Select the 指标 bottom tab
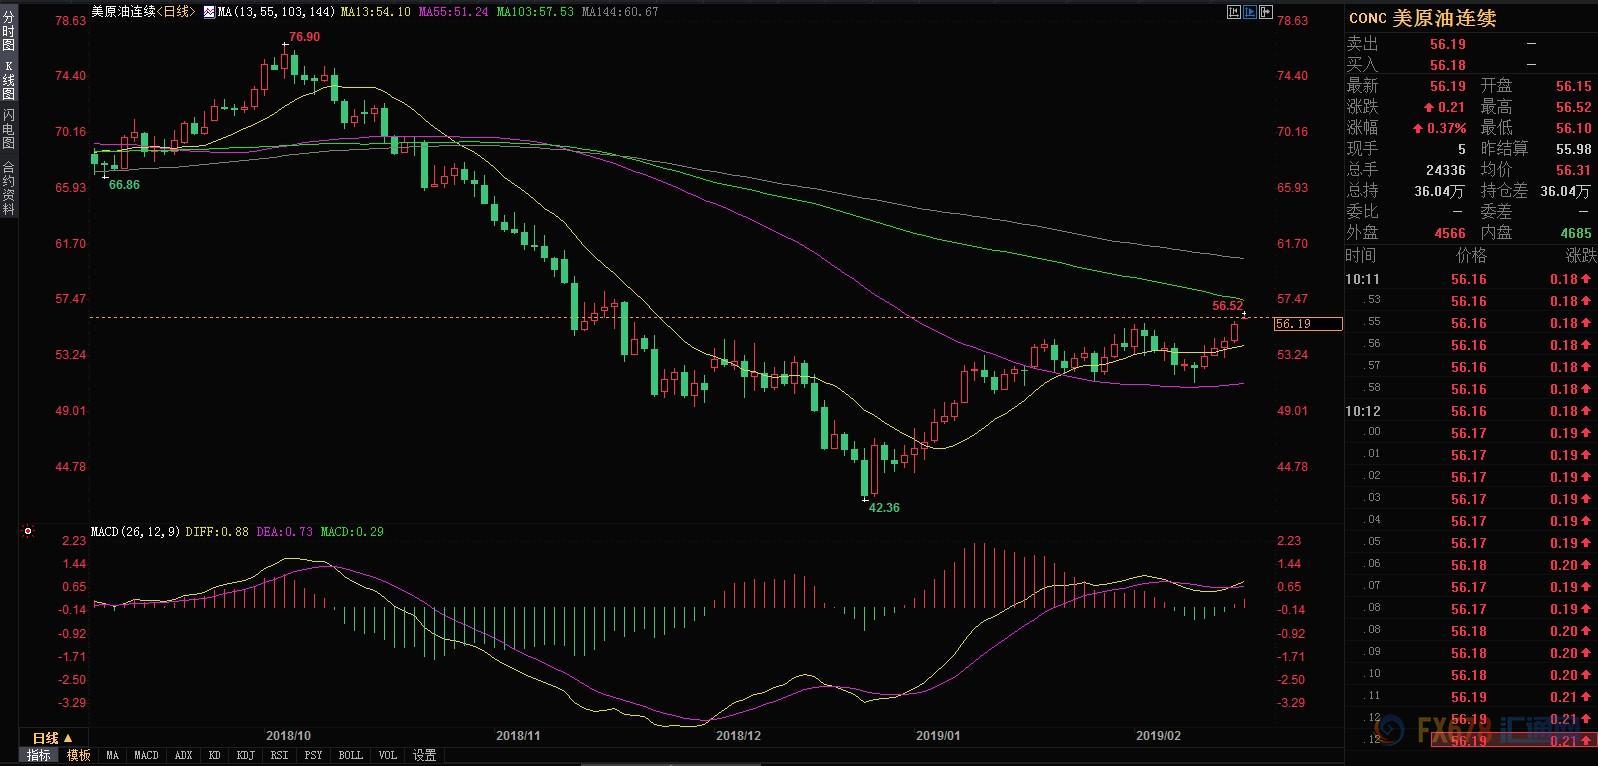 tap(39, 755)
